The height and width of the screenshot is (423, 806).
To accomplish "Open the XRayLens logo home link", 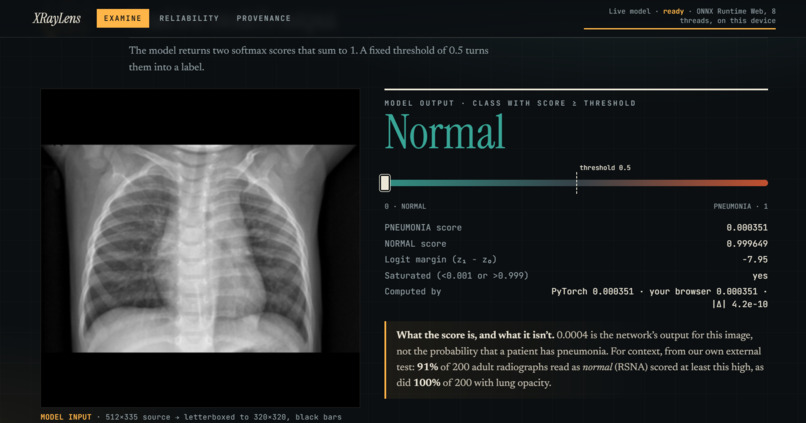I will click(x=57, y=19).
